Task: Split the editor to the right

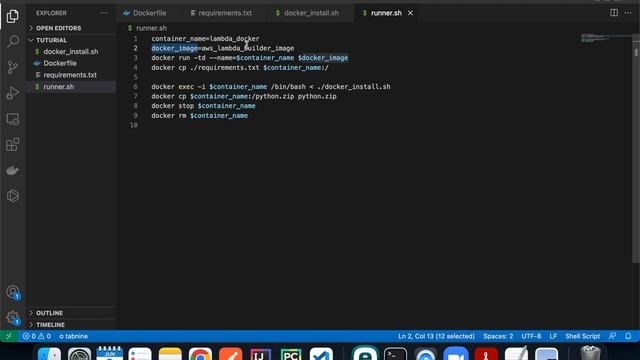Action: pyautogui.click(x=614, y=13)
